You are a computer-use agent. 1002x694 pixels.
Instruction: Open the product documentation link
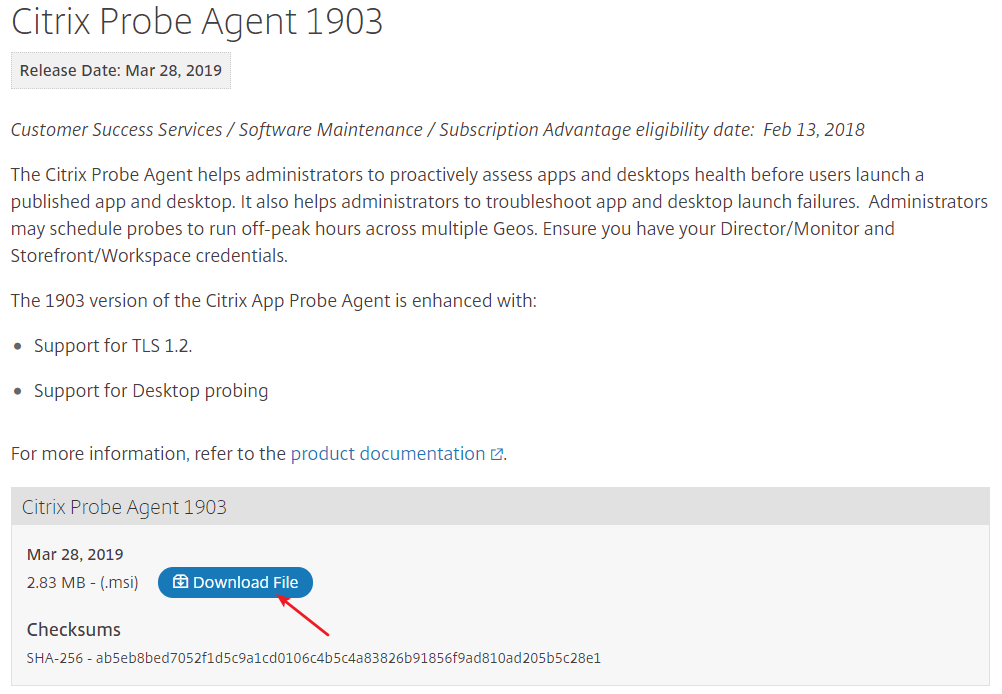pos(388,454)
